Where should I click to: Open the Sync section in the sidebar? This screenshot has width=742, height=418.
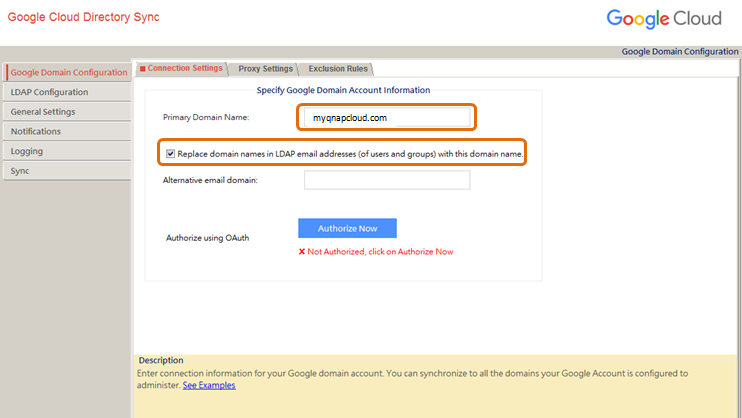[20, 171]
